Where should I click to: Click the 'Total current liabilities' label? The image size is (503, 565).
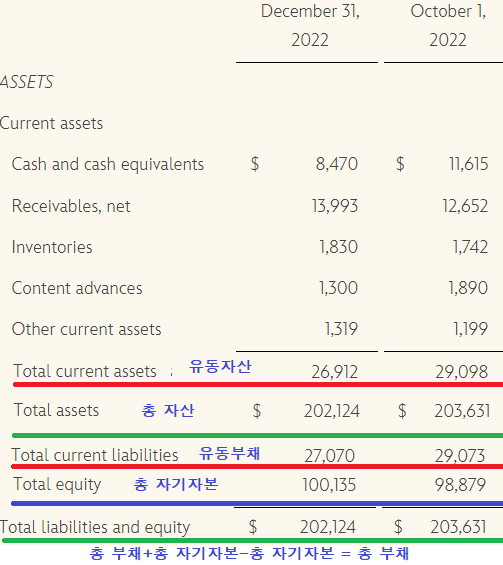[x=95, y=455]
